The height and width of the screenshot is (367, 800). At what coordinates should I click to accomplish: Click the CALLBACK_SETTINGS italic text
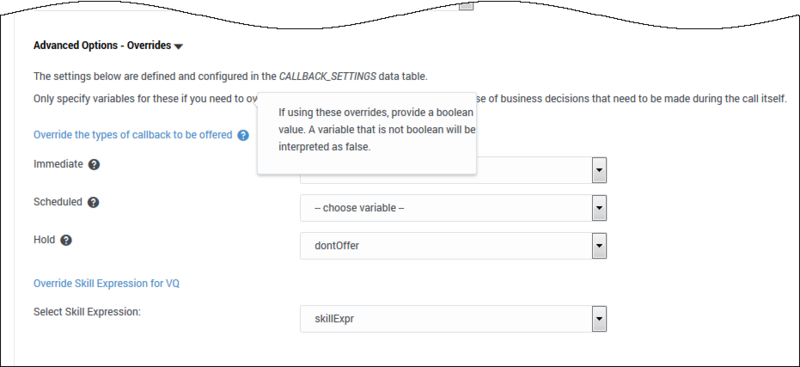(x=328, y=77)
